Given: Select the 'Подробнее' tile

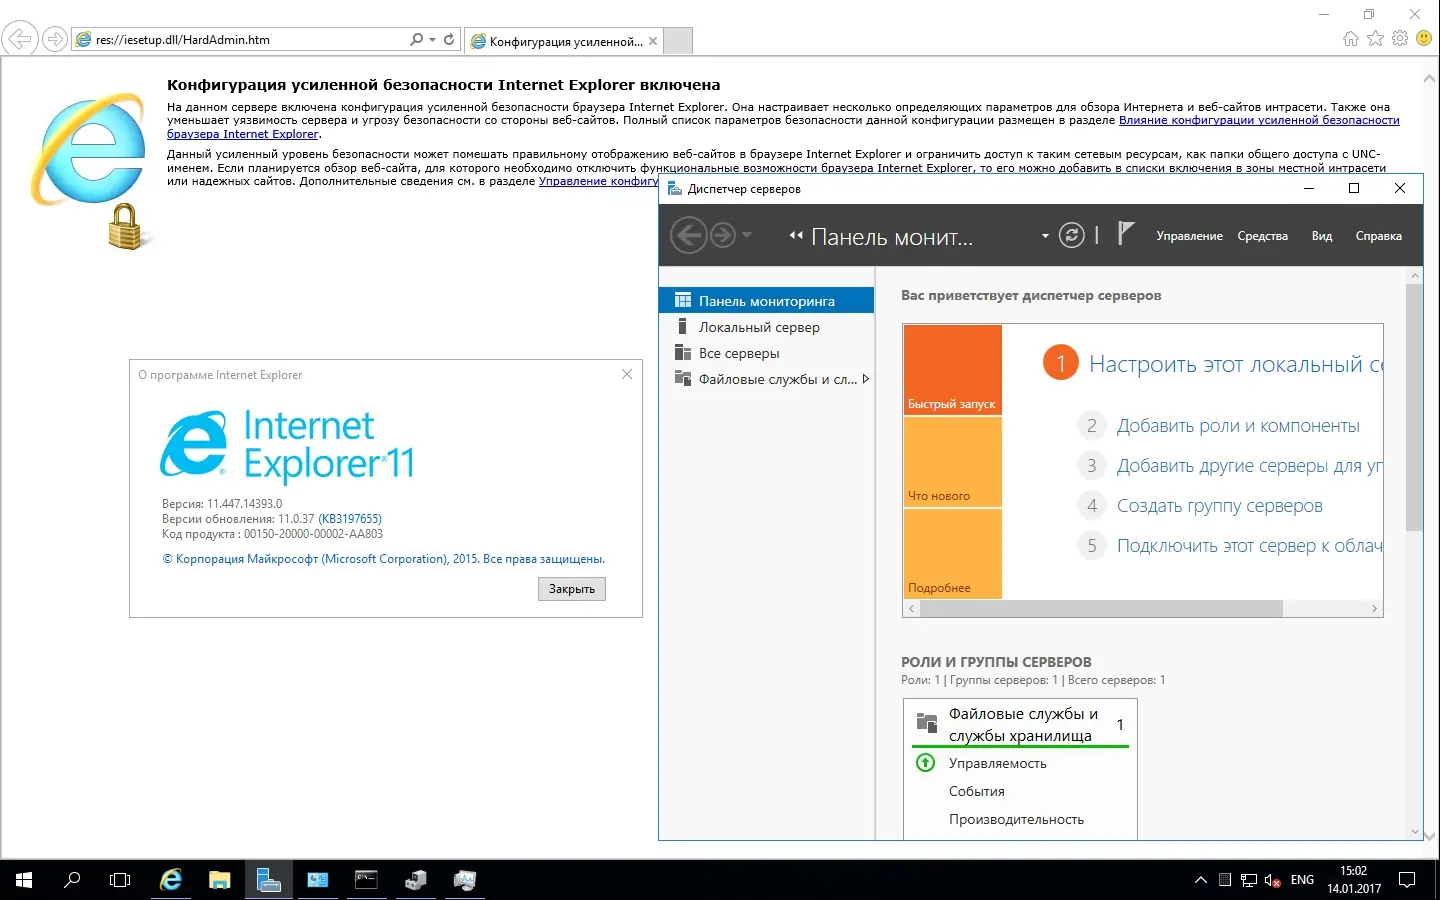Looking at the screenshot, I should [x=952, y=554].
